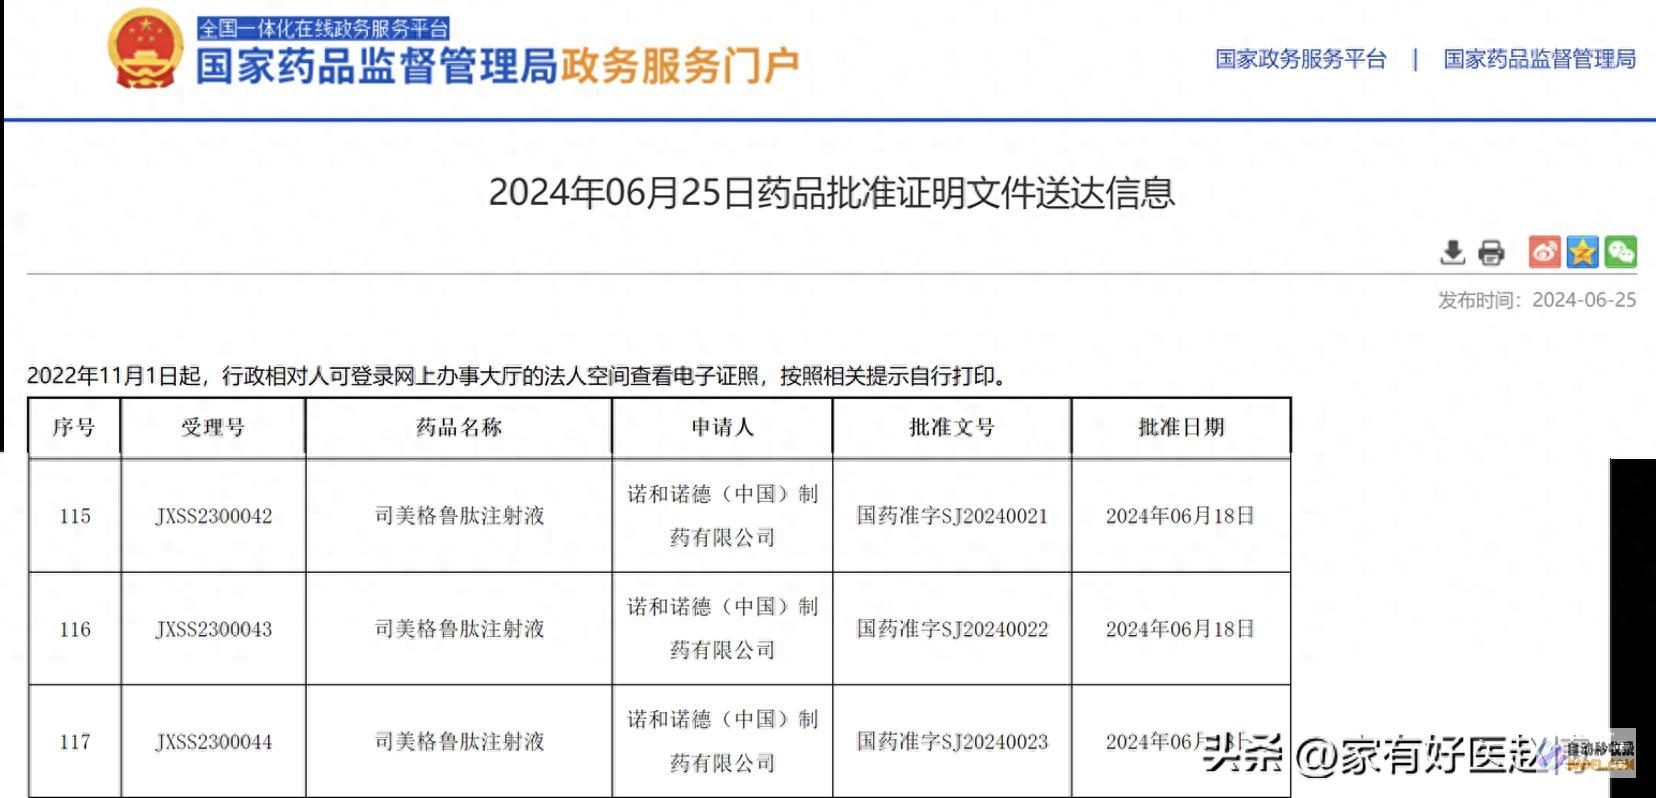Viewport: 1656px width, 798px height.
Task: Share to Weibo icon
Action: coord(1544,251)
